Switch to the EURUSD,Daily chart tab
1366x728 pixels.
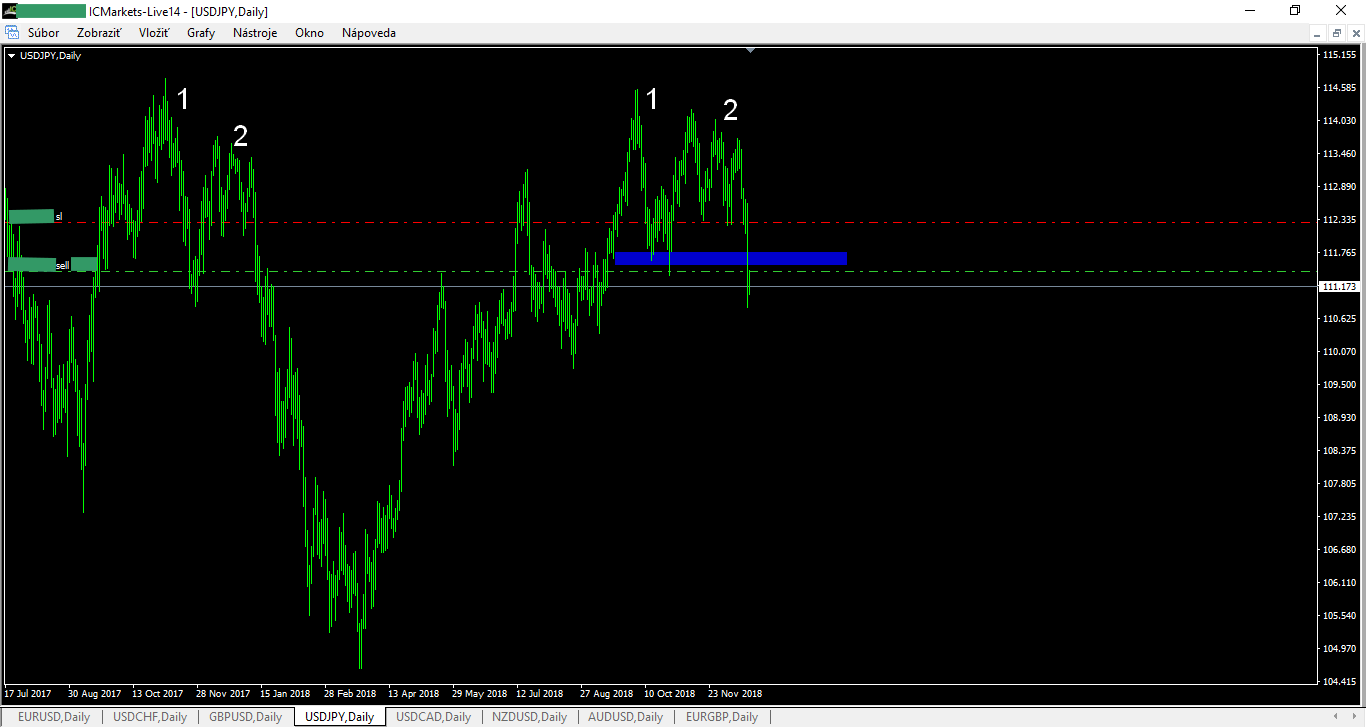click(x=54, y=717)
